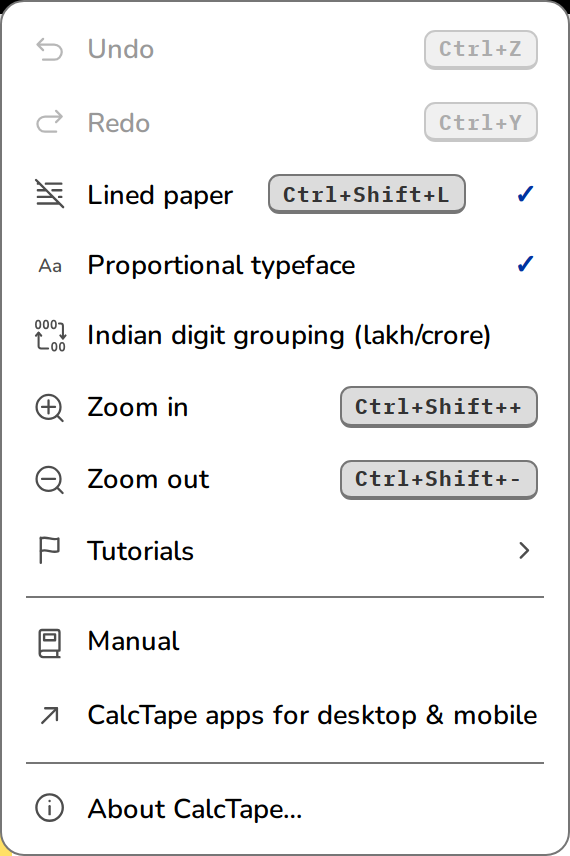The width and height of the screenshot is (570, 856).
Task: Expand the Tutorials submenu chevron
Action: click(524, 550)
